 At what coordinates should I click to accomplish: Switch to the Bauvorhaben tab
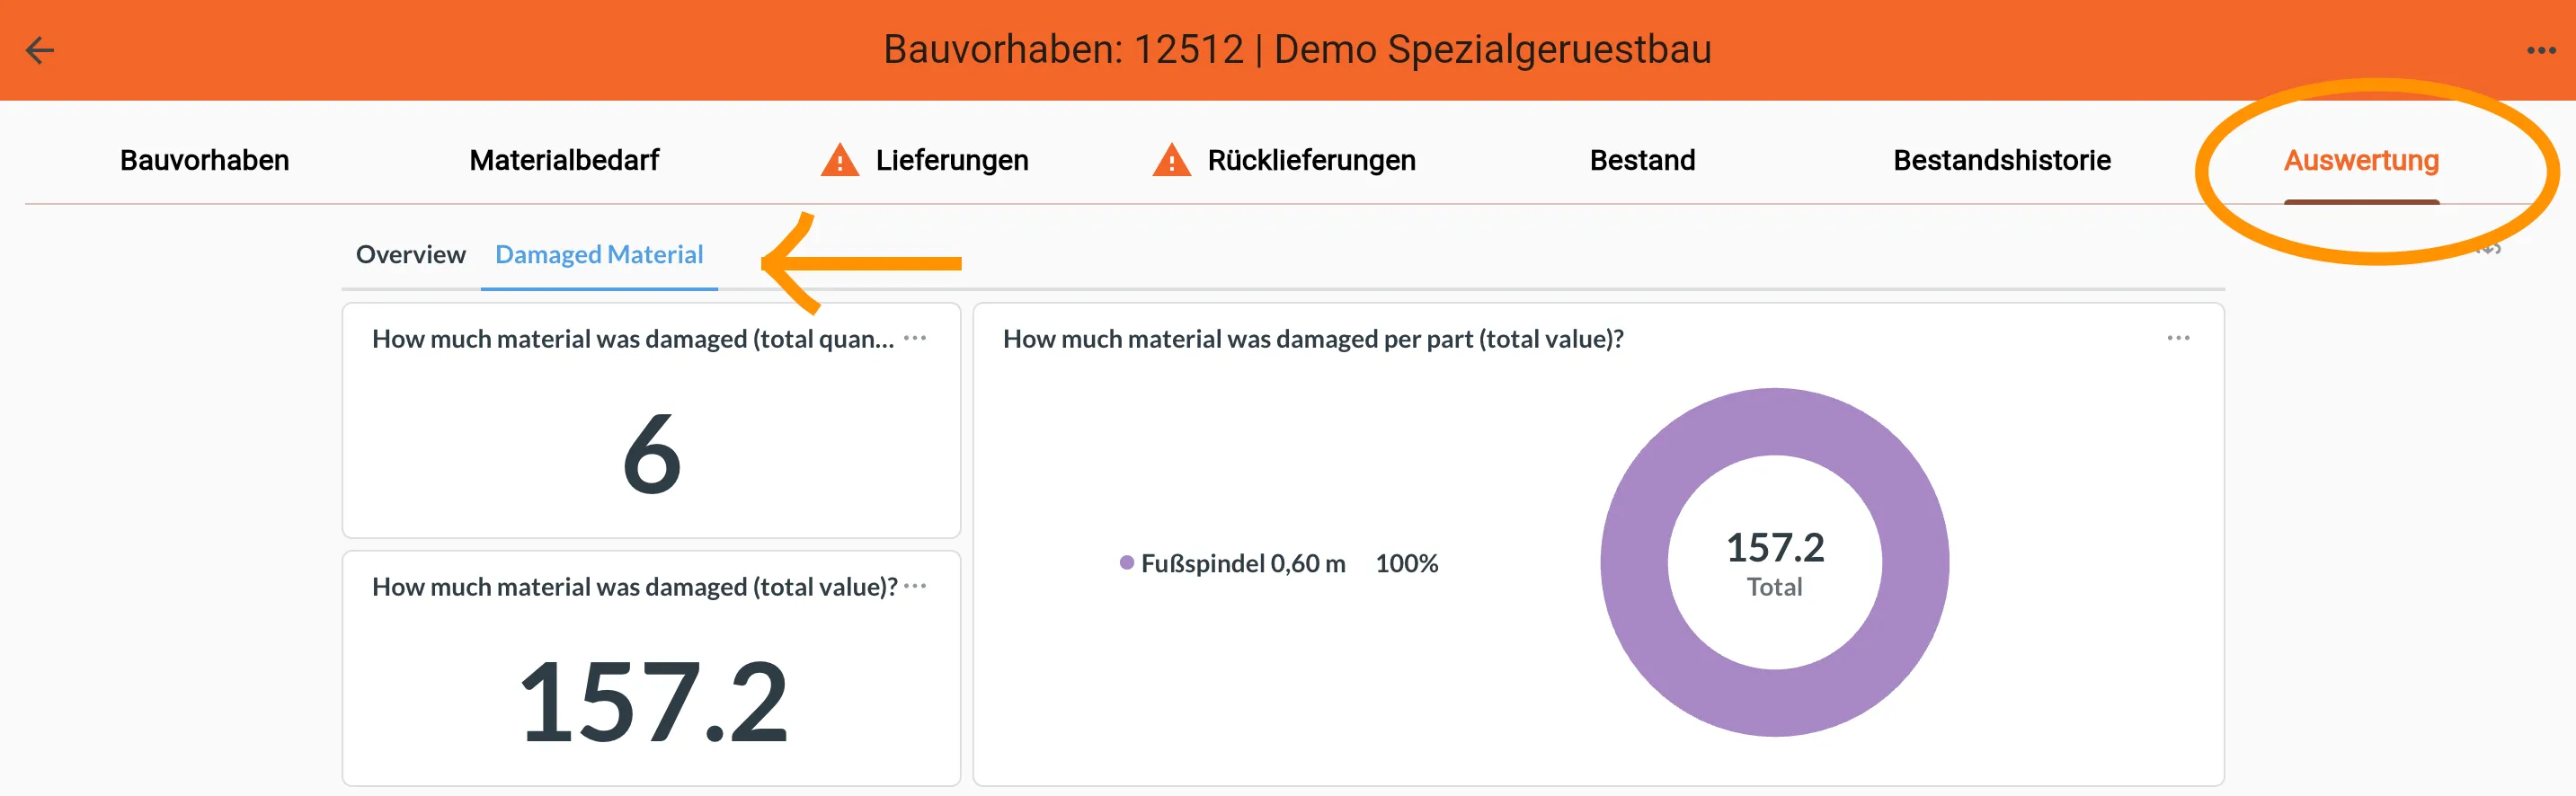pos(204,159)
